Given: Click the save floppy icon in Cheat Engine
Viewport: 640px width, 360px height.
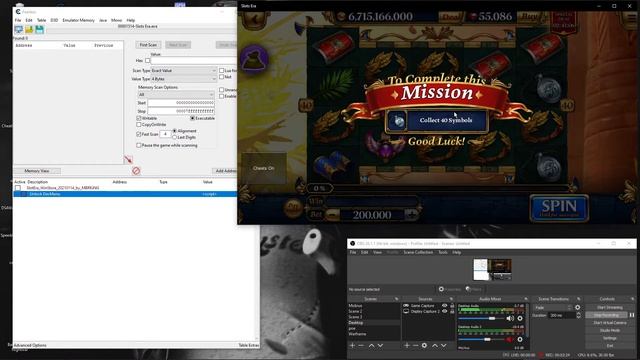Looking at the screenshot, I should [x=39, y=29].
